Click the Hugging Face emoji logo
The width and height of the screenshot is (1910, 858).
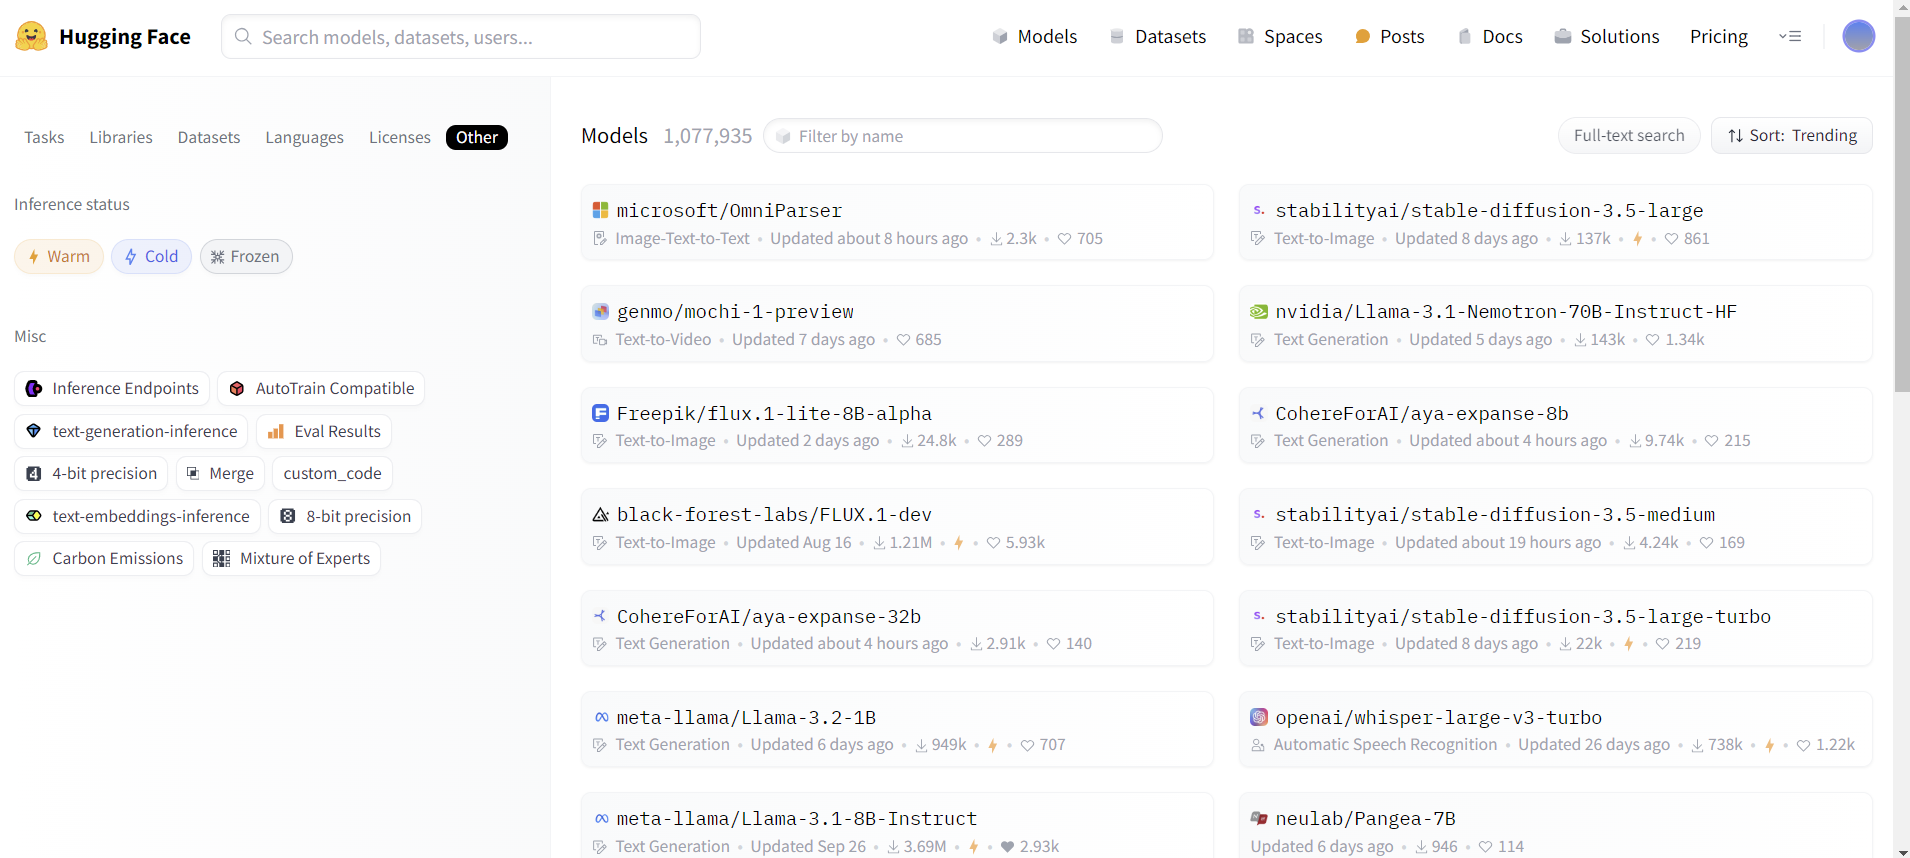[x=31, y=37]
